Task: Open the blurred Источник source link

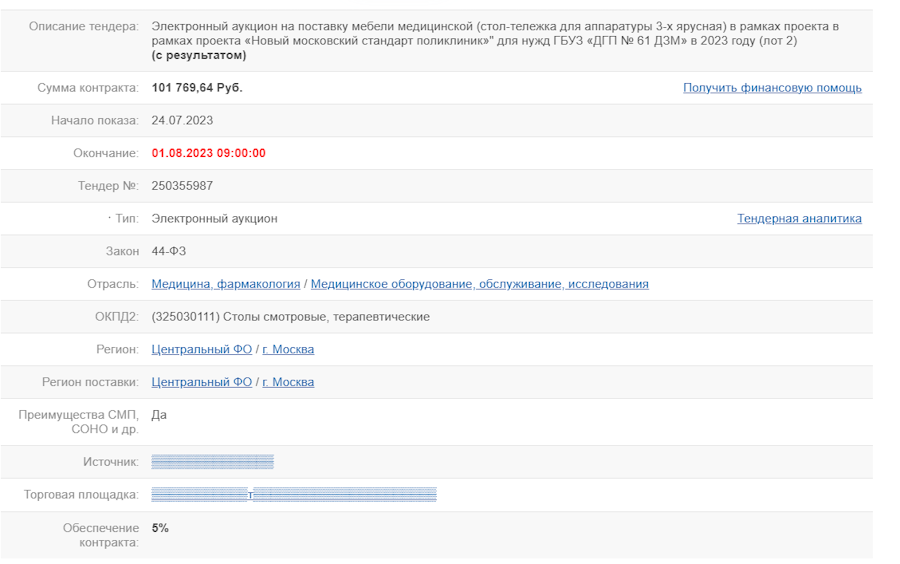Action: (x=212, y=462)
